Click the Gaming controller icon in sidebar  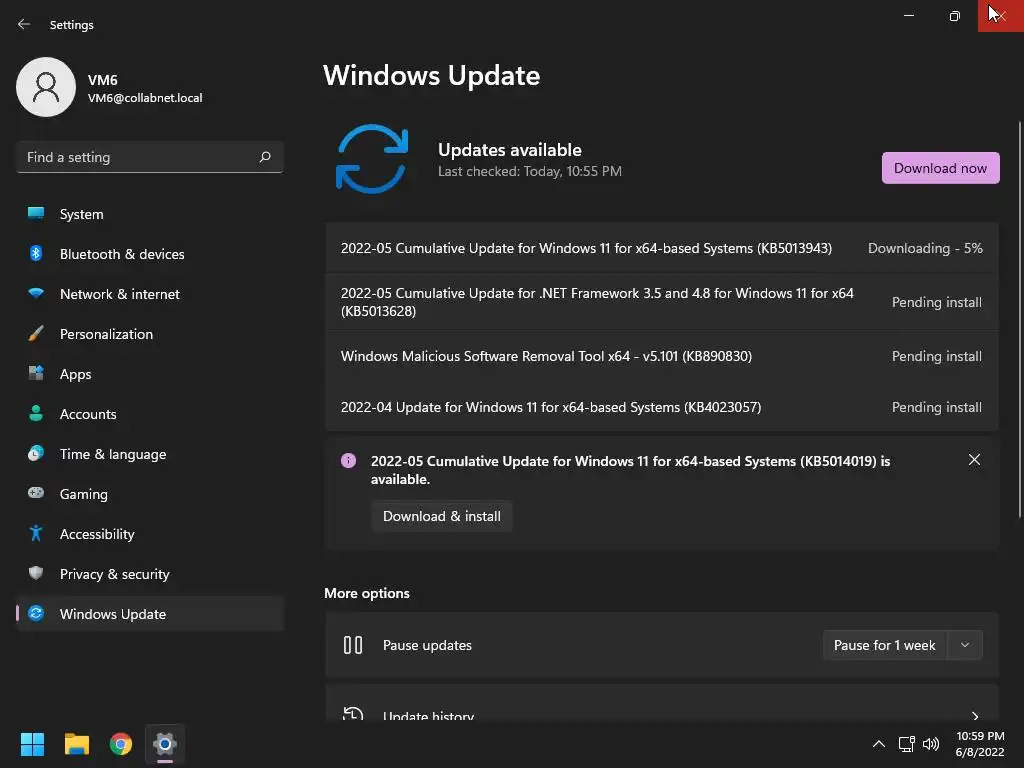pos(36,493)
